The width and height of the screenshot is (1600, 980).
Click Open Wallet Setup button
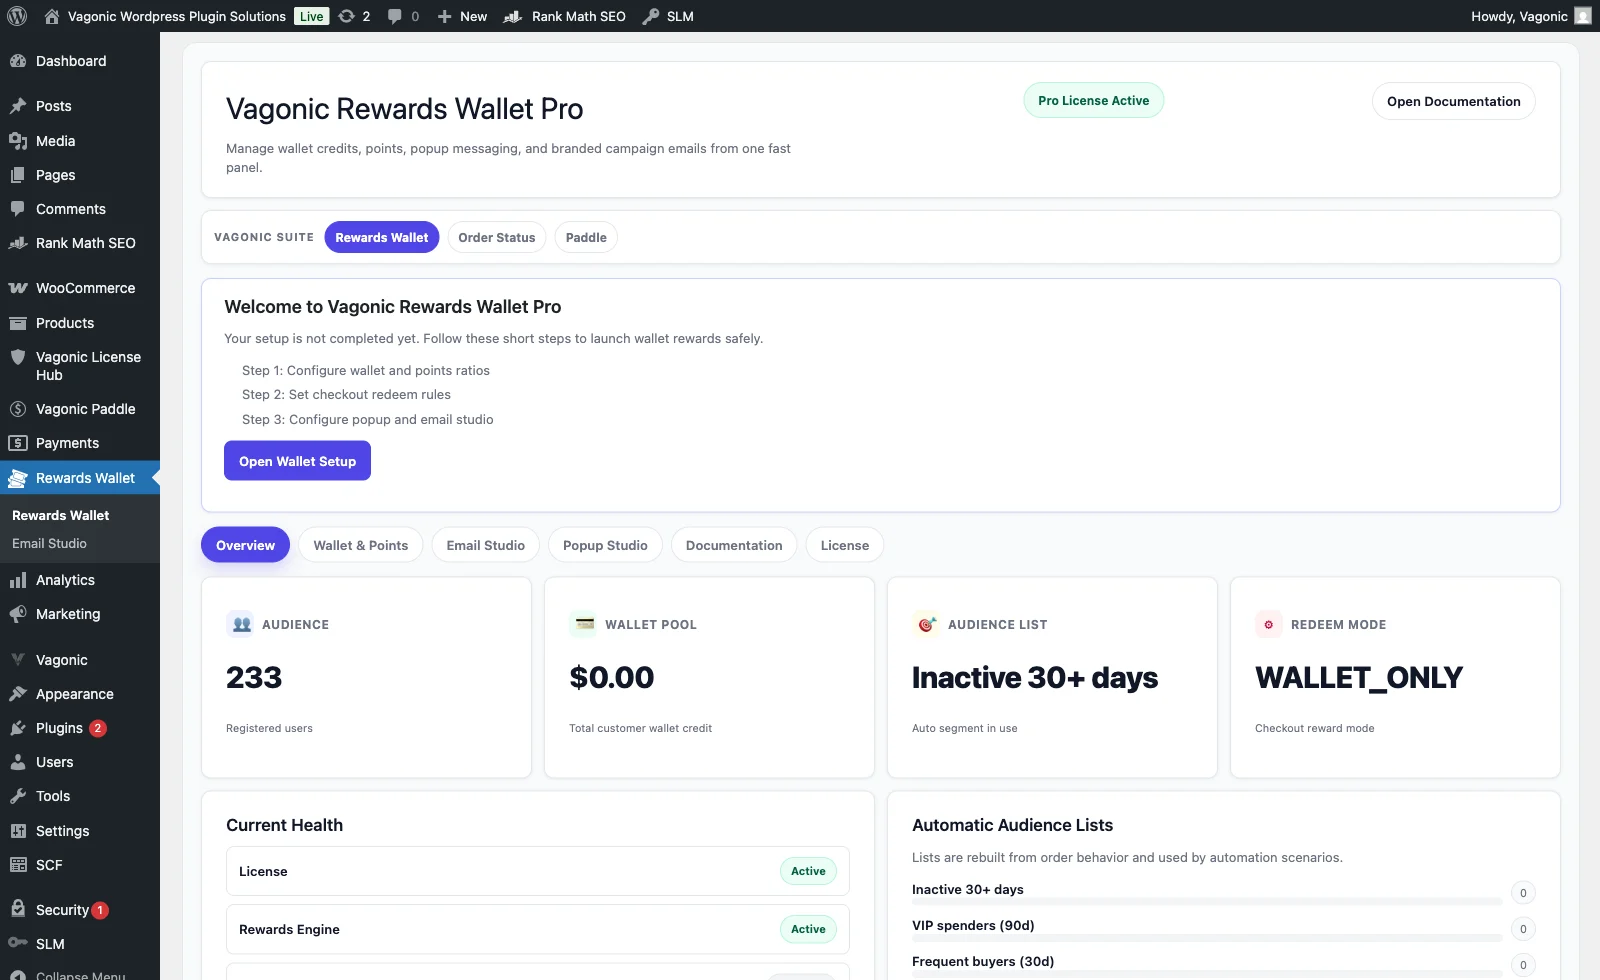297,461
